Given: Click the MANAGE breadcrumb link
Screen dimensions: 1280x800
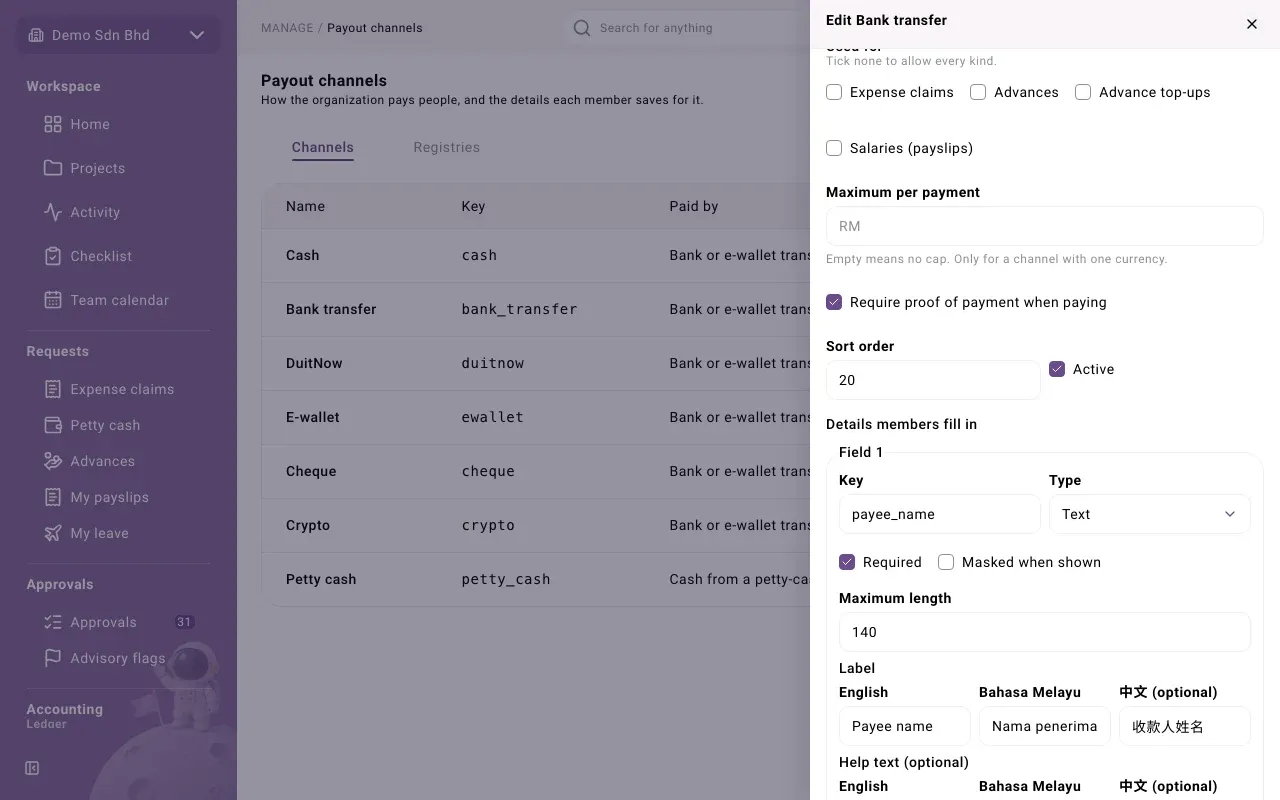Looking at the screenshot, I should coord(287,28).
